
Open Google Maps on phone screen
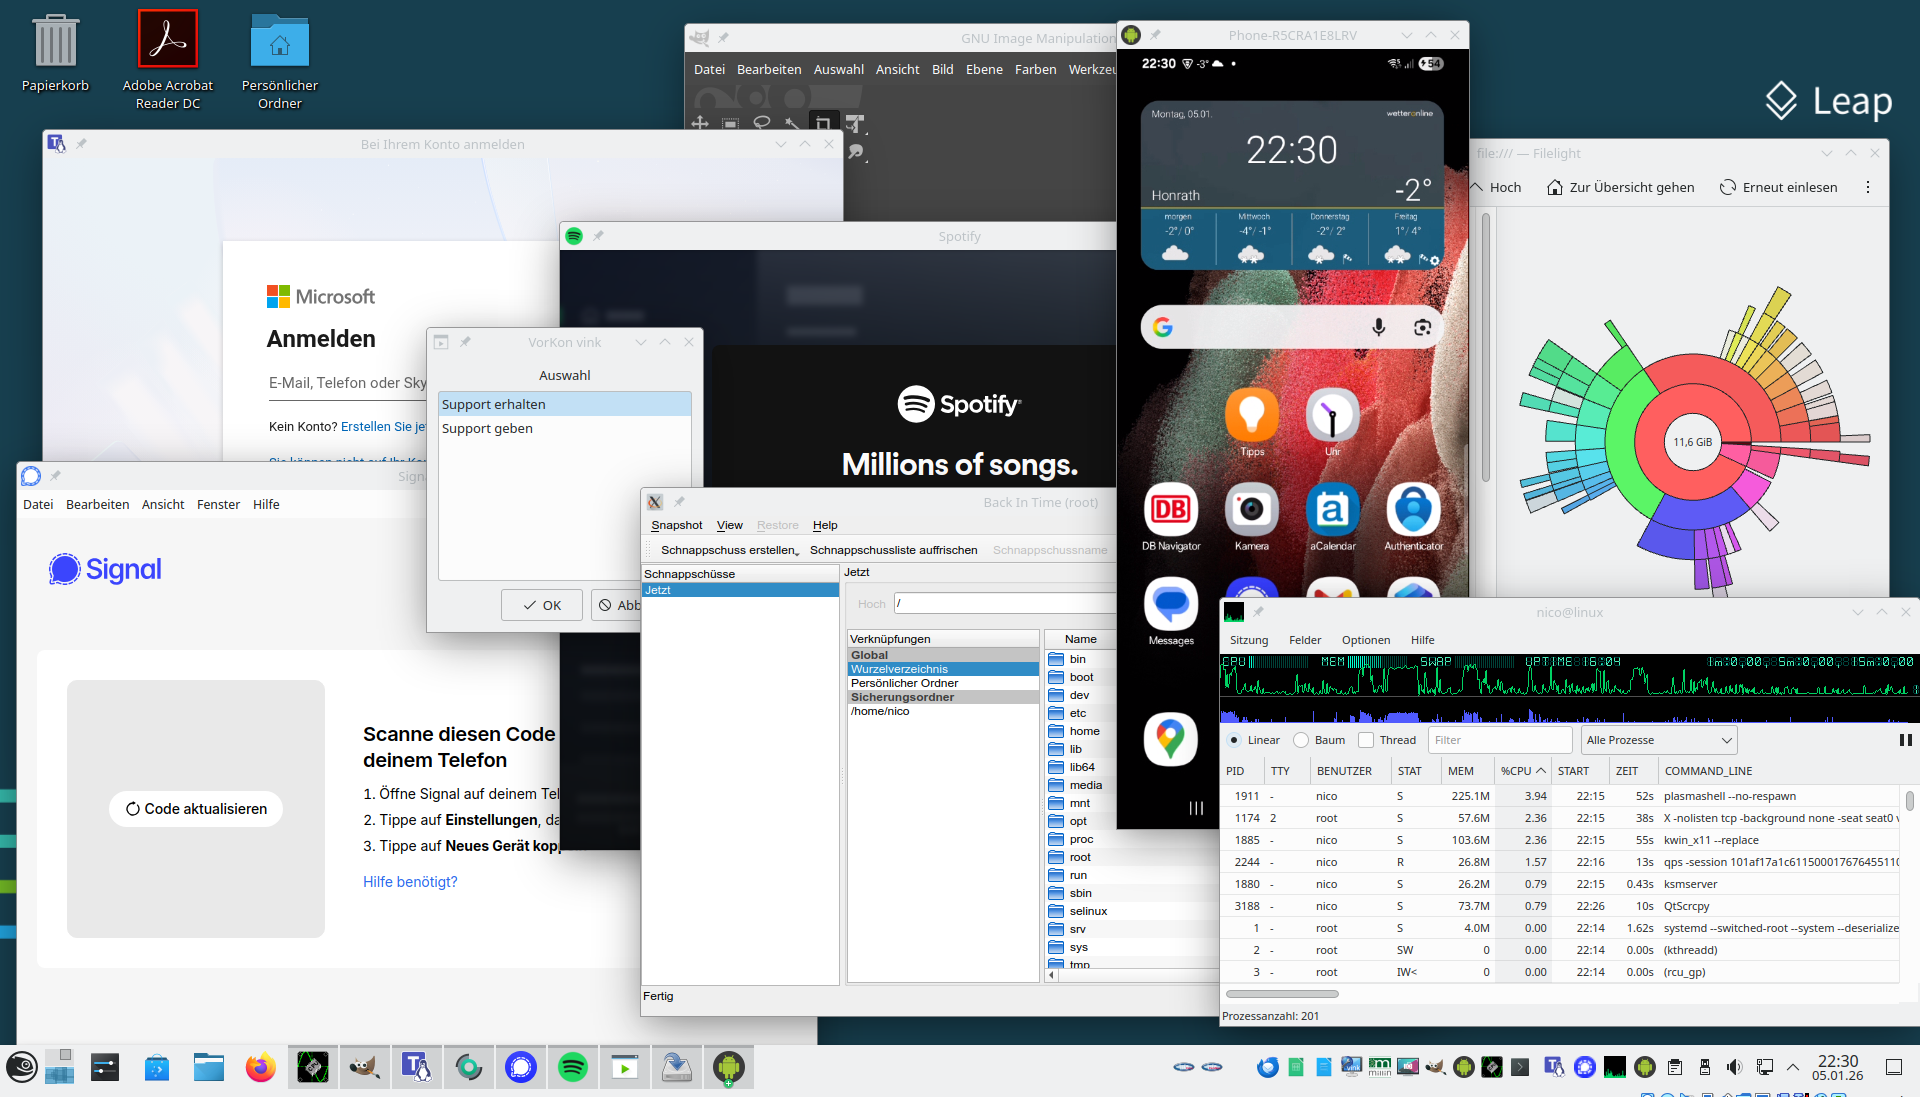coord(1170,739)
